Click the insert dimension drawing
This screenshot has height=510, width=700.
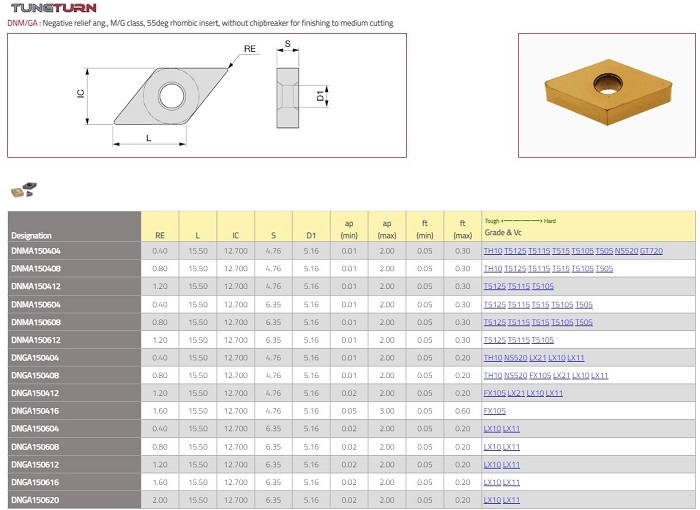point(207,95)
